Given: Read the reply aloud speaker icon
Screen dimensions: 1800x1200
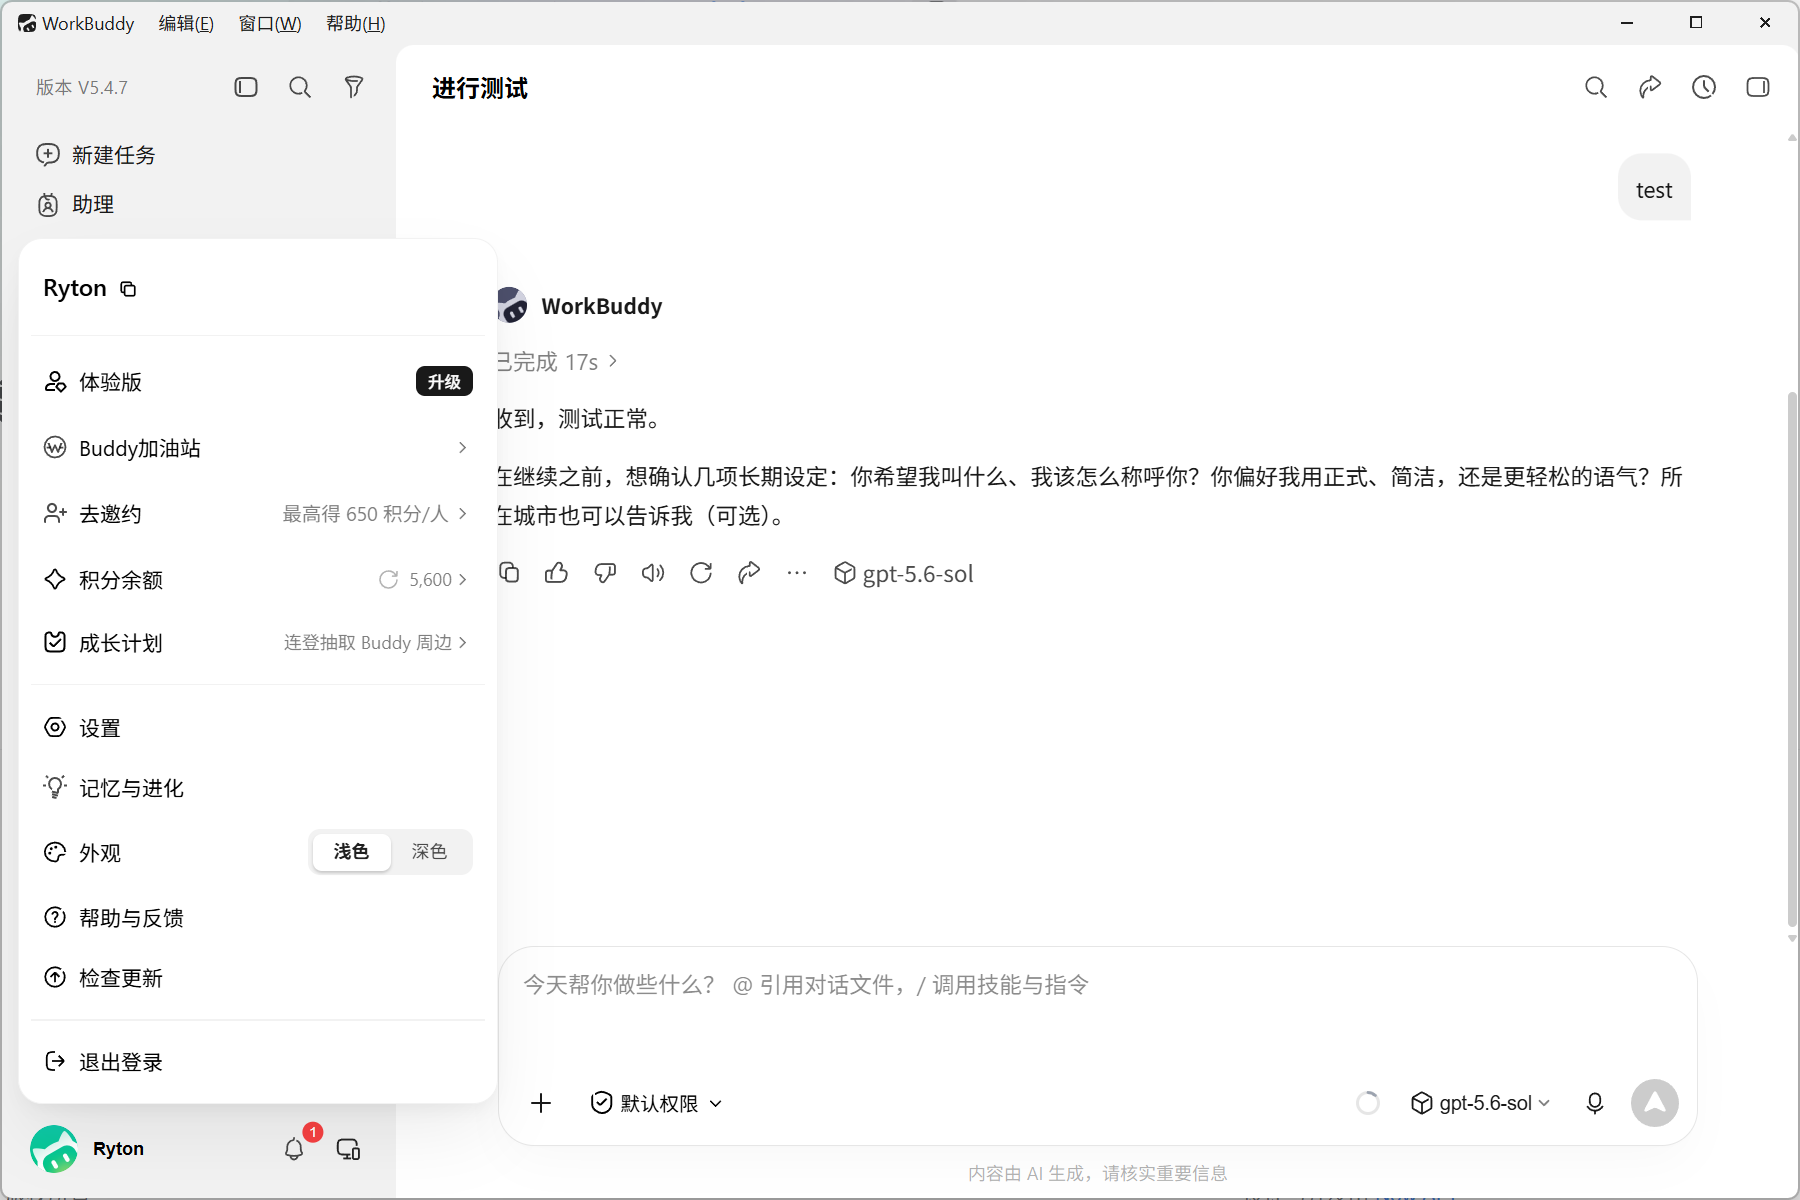Looking at the screenshot, I should [653, 573].
